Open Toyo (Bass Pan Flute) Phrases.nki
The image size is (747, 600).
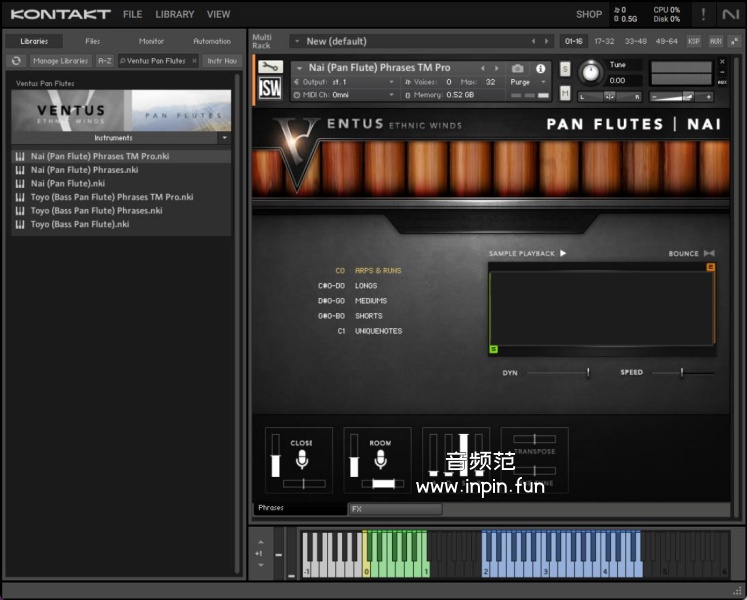[x=96, y=211]
